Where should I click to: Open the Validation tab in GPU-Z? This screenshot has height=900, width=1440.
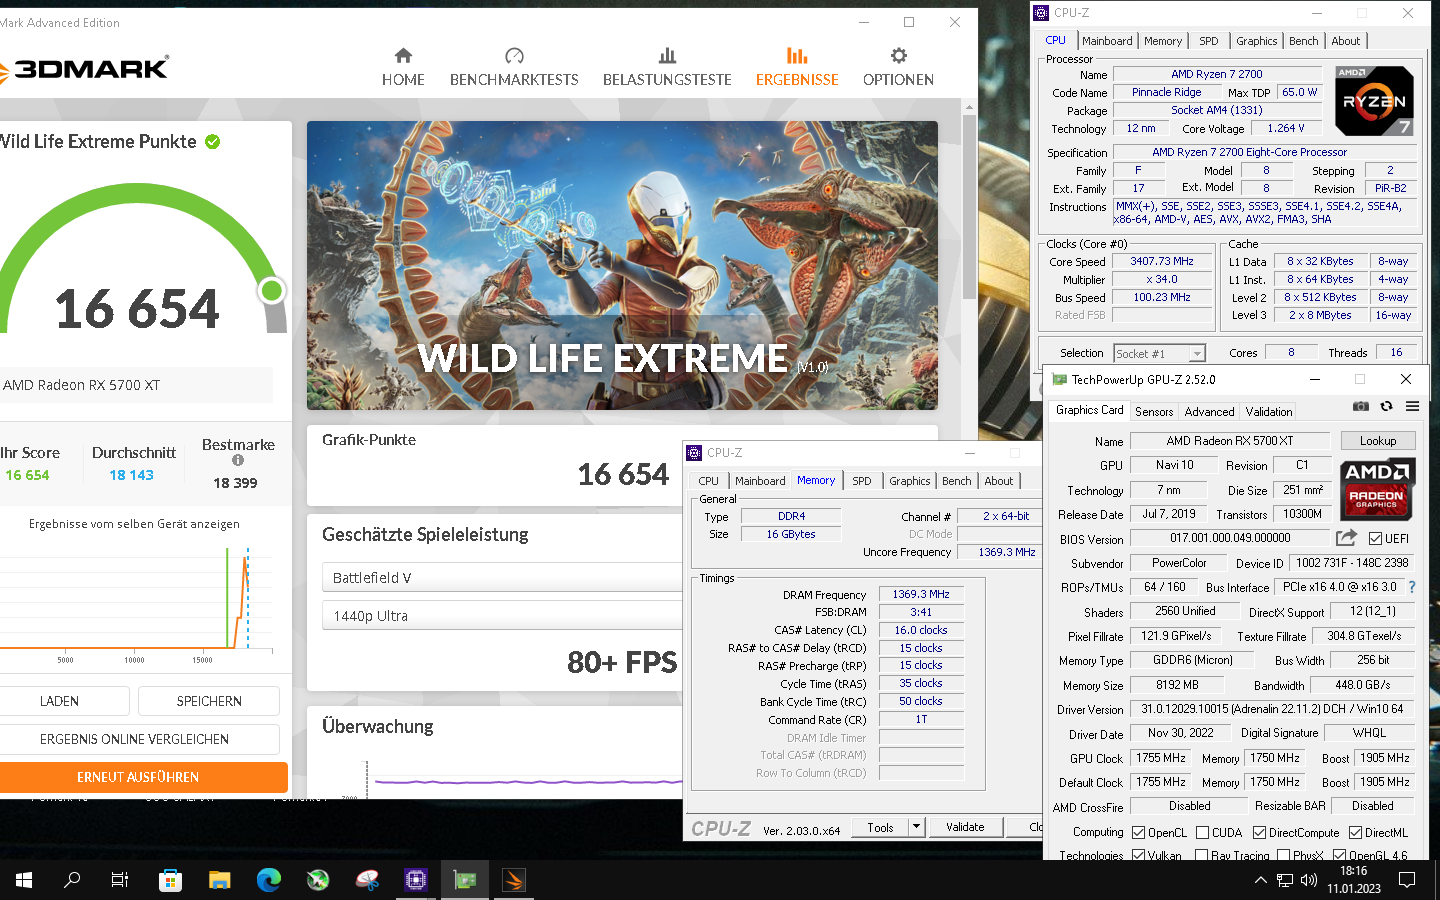(1268, 412)
